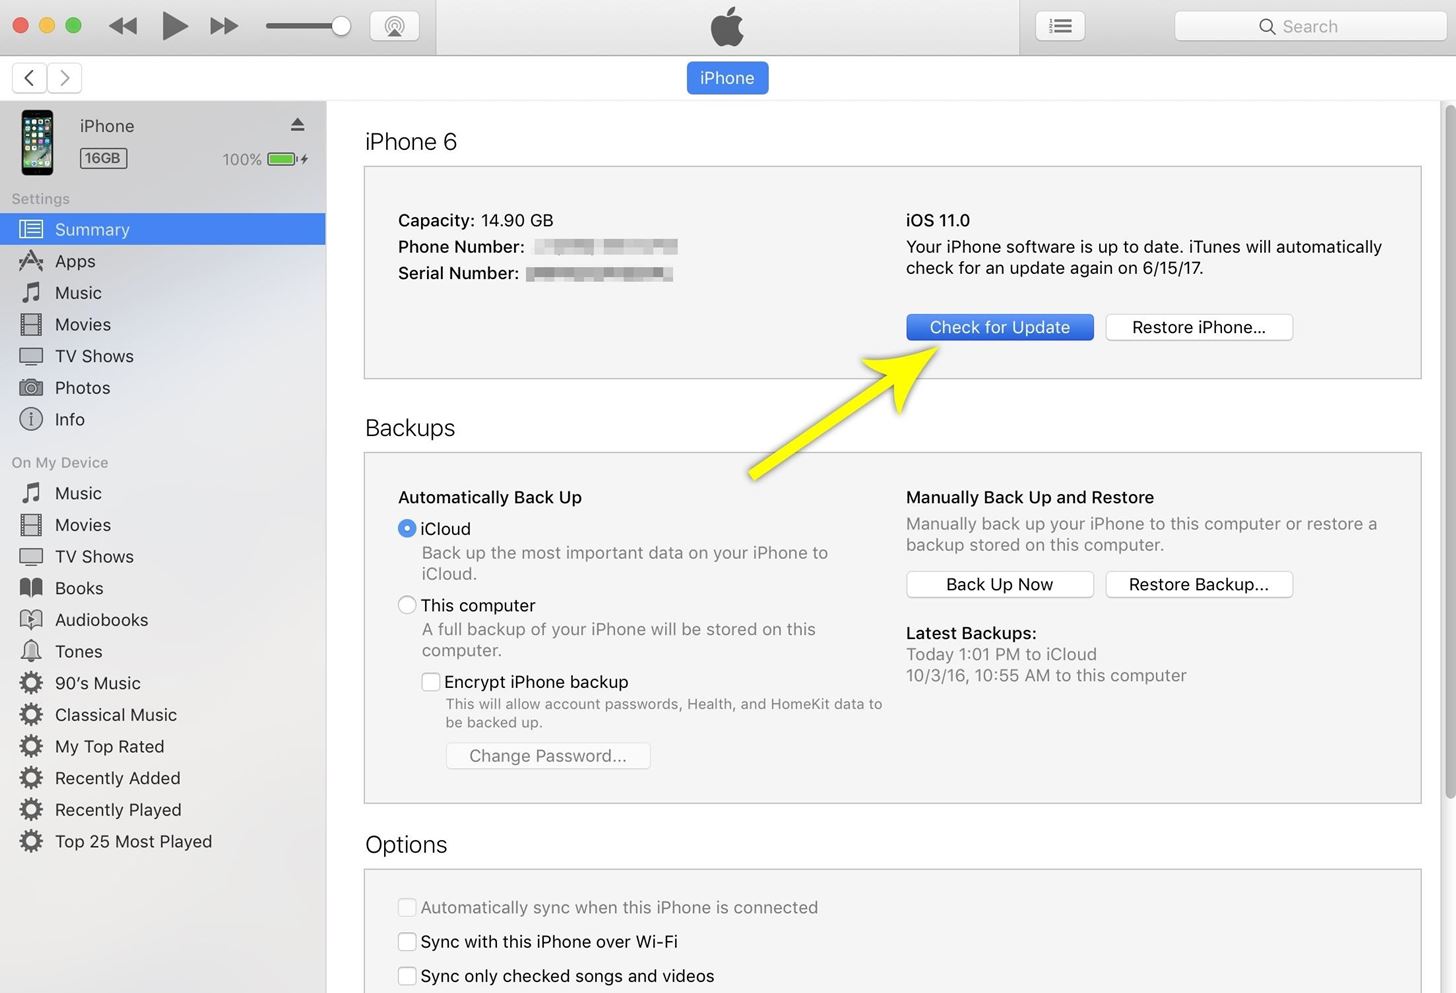Image resolution: width=1456 pixels, height=993 pixels.
Task: Click the iPhone device thumbnail image
Action: [38, 142]
